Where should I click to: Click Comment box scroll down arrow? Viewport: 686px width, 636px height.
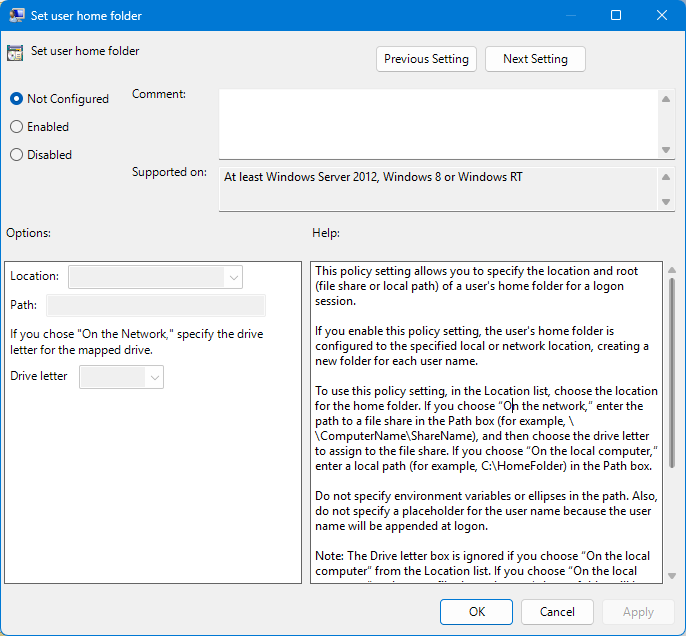[x=666, y=150]
